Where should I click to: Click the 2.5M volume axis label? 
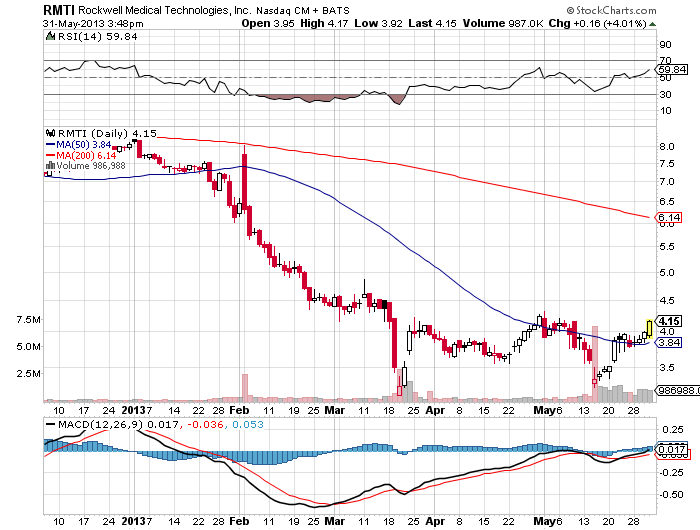29,373
